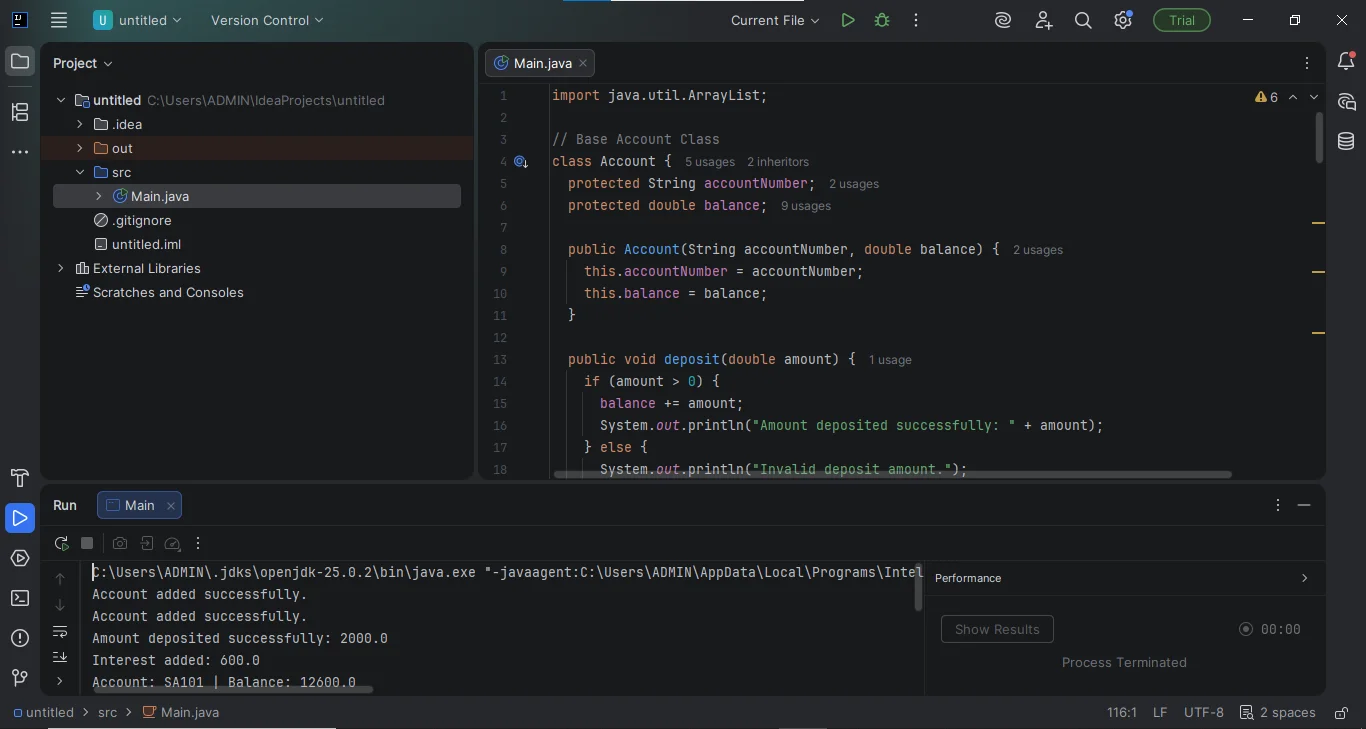Stop the process in the Run toolbar

coord(87,543)
